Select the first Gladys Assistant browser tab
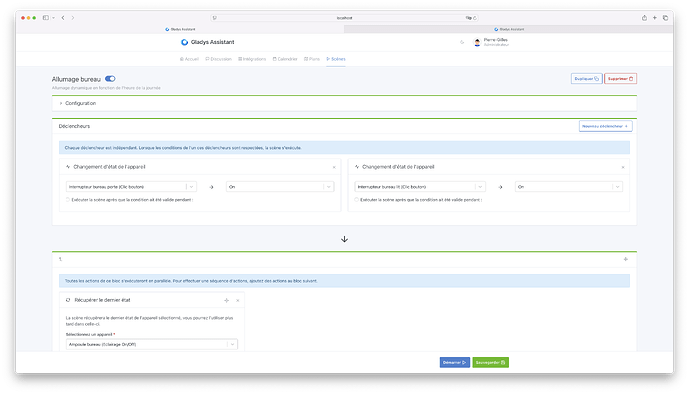This screenshot has width=689, height=394. coord(180,29)
